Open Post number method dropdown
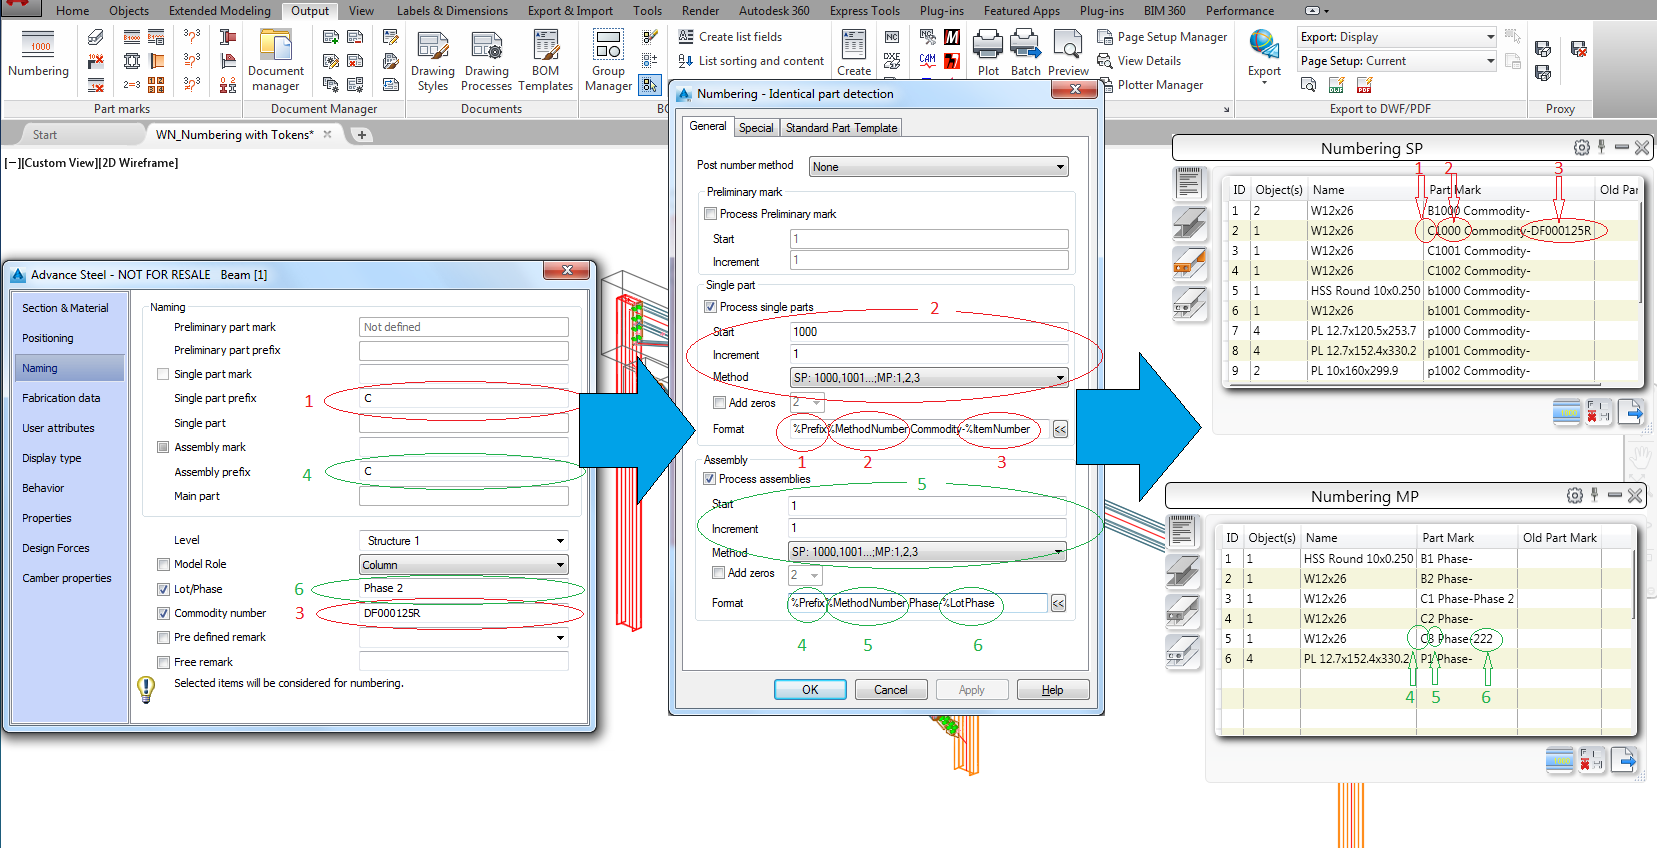This screenshot has height=848, width=1657. [x=939, y=167]
